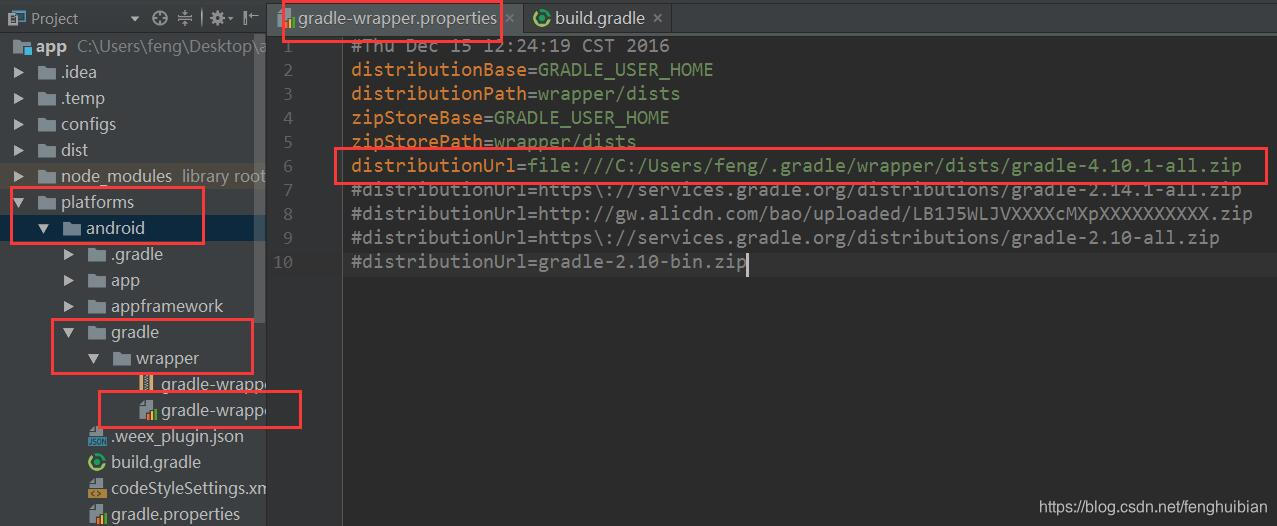1277x526 pixels.
Task: Click the .gradle folder icon
Action: pos(97,254)
